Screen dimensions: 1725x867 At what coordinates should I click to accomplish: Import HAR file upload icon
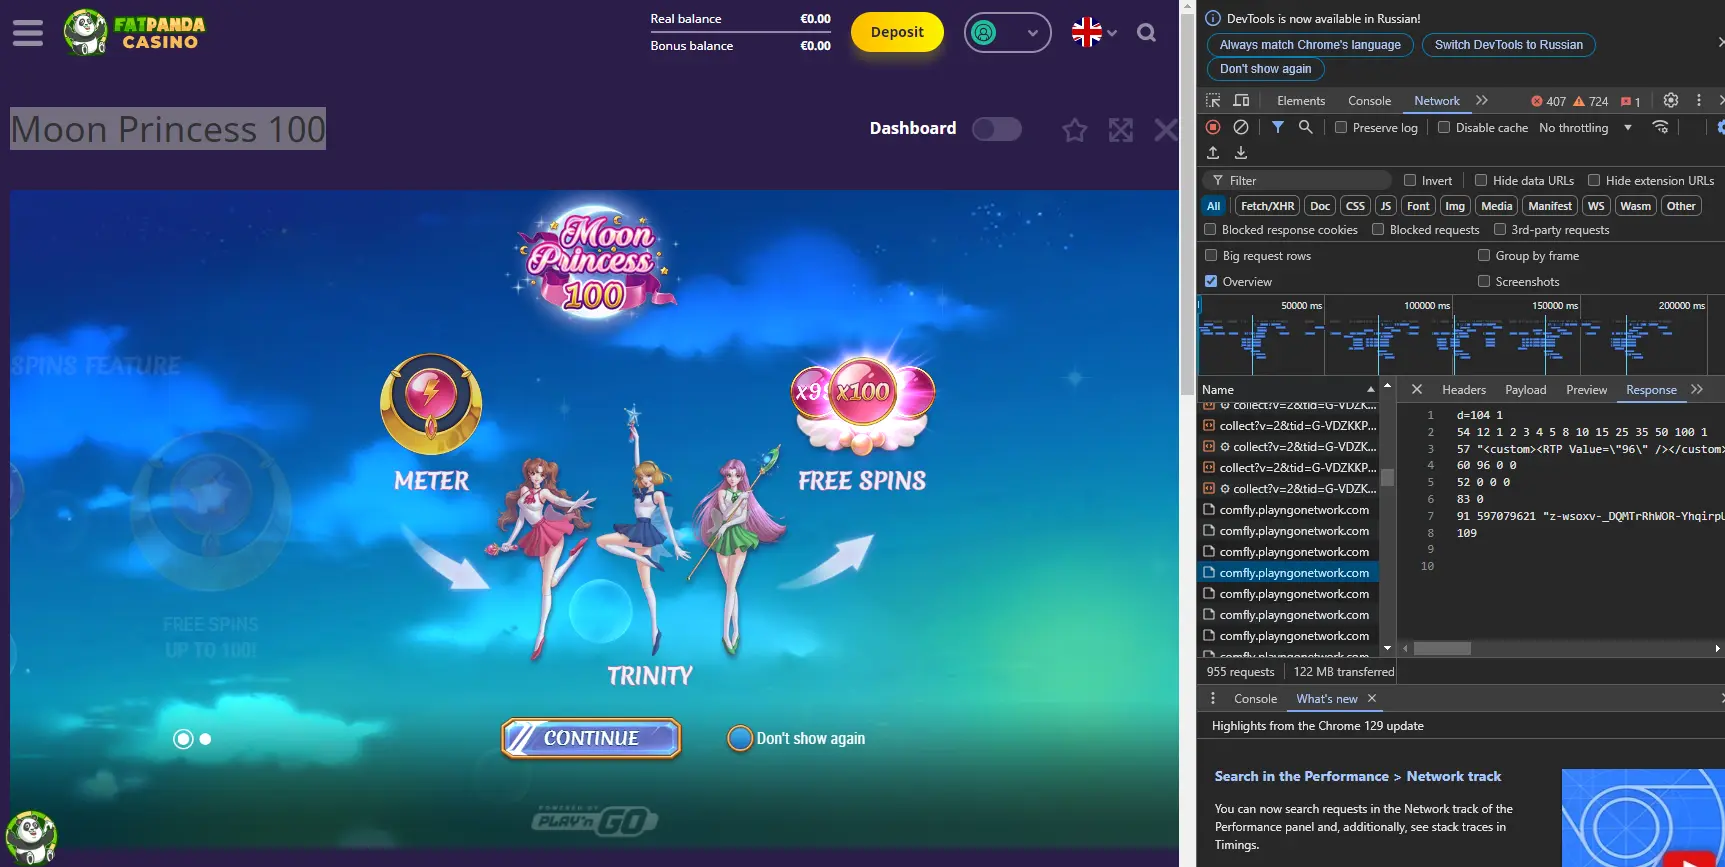click(x=1213, y=153)
